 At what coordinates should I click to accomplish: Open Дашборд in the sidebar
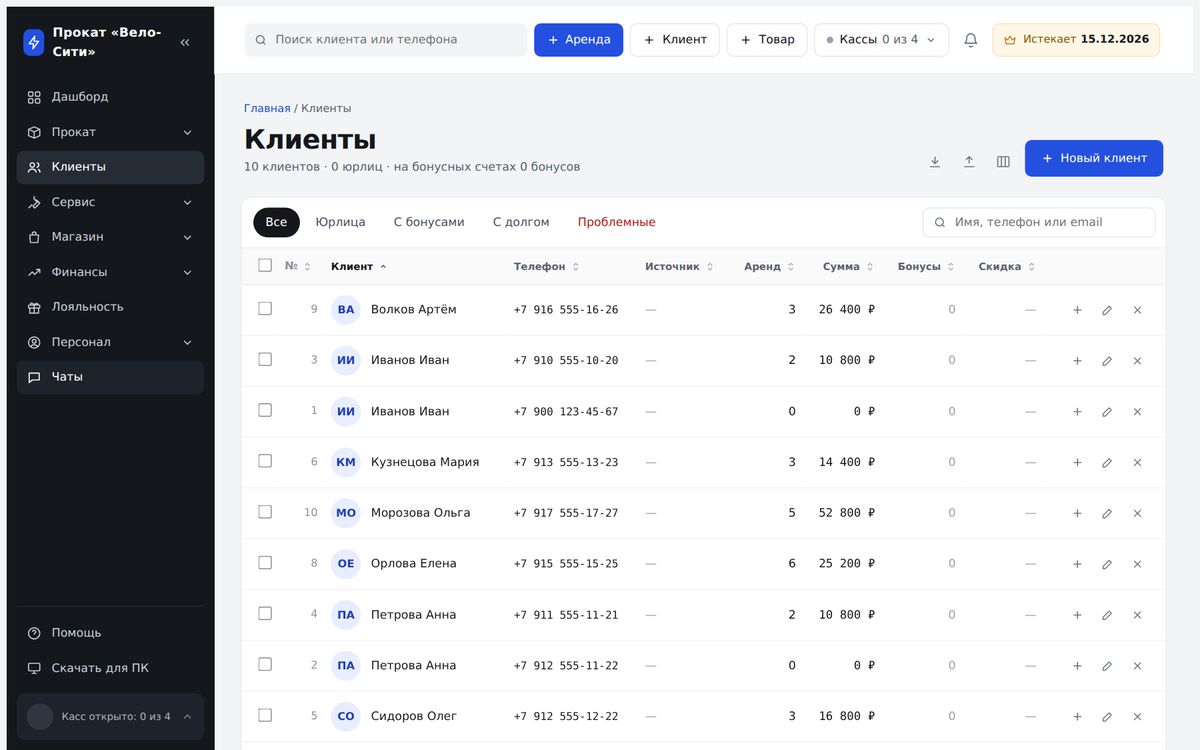click(x=110, y=97)
